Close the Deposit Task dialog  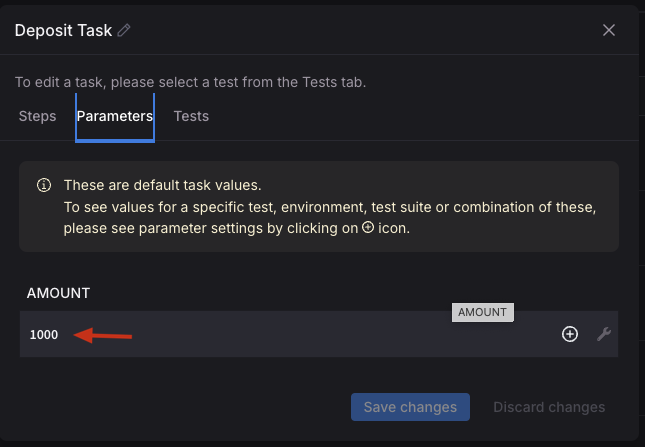(x=609, y=30)
